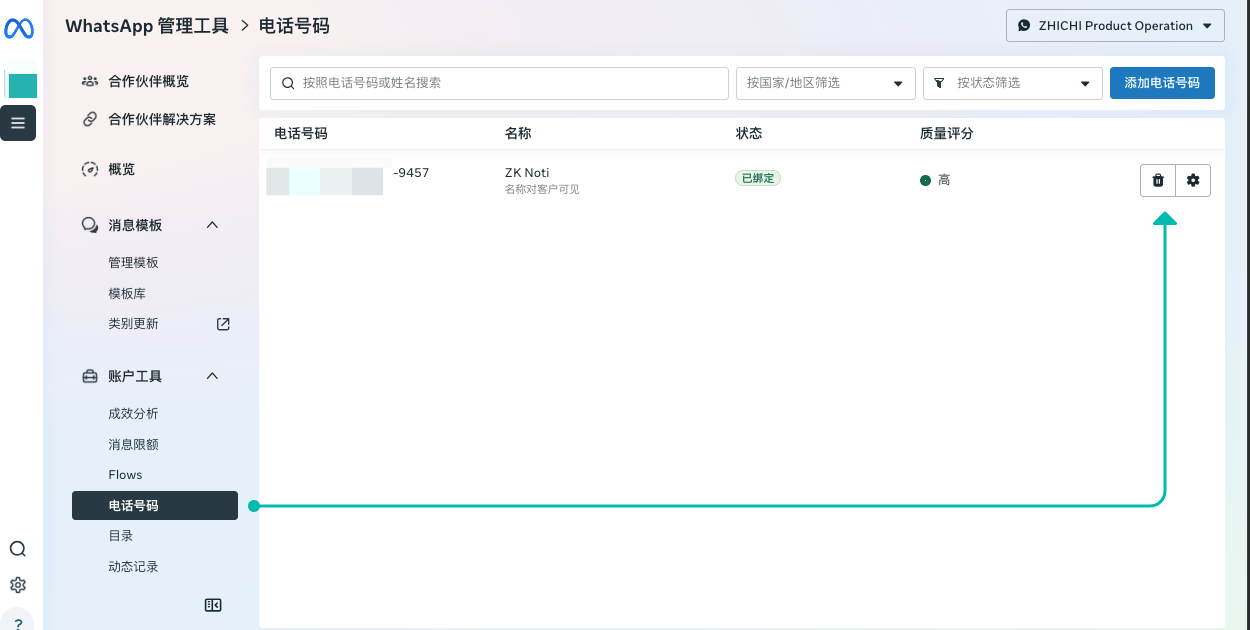Click funnel icon in status filter

tap(941, 83)
